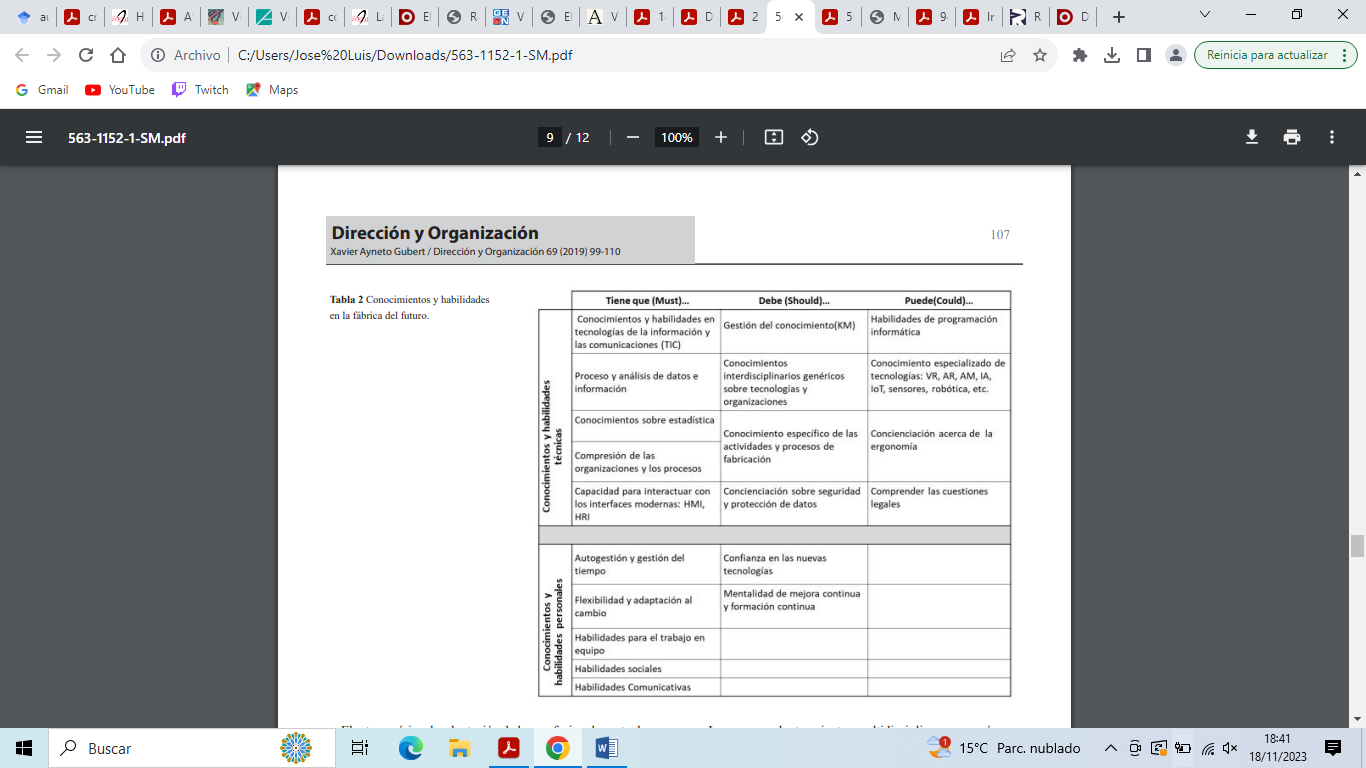Image resolution: width=1366 pixels, height=768 pixels.
Task: Open the Chrome extensions puzzle icon
Action: (1080, 56)
